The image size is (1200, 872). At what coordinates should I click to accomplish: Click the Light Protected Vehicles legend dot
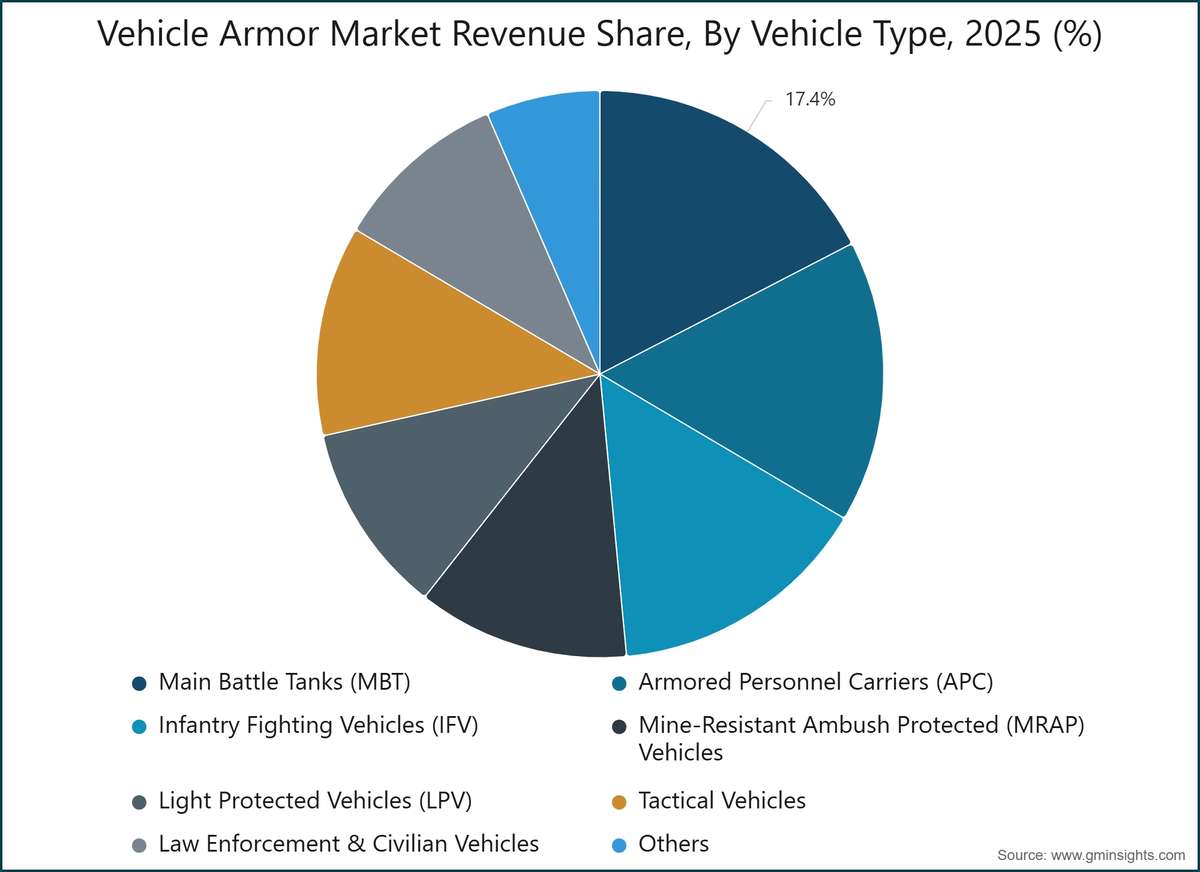tap(139, 801)
